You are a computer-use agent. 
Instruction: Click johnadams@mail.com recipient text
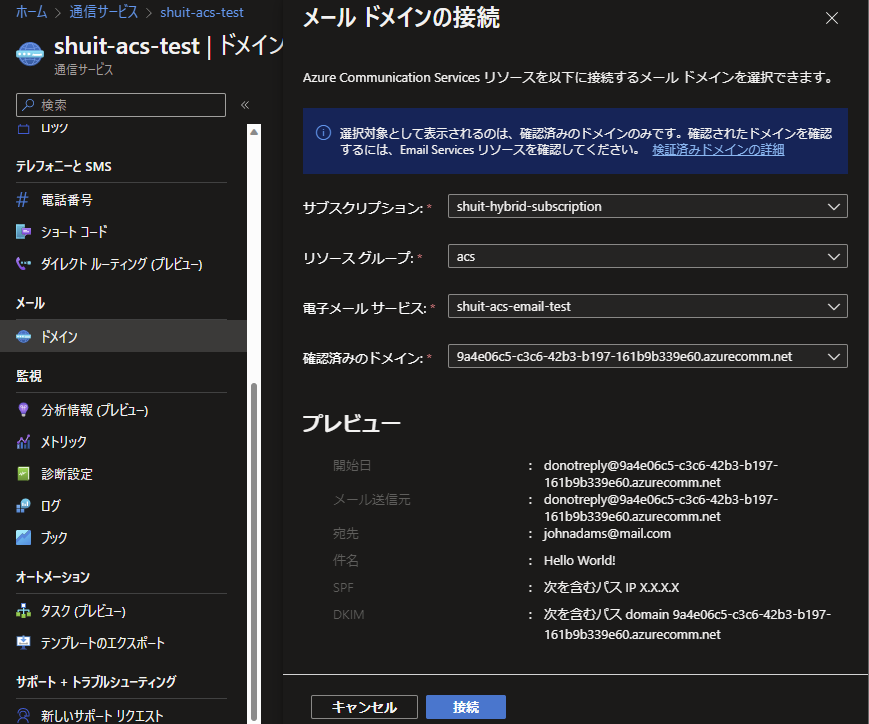pyautogui.click(x=607, y=533)
